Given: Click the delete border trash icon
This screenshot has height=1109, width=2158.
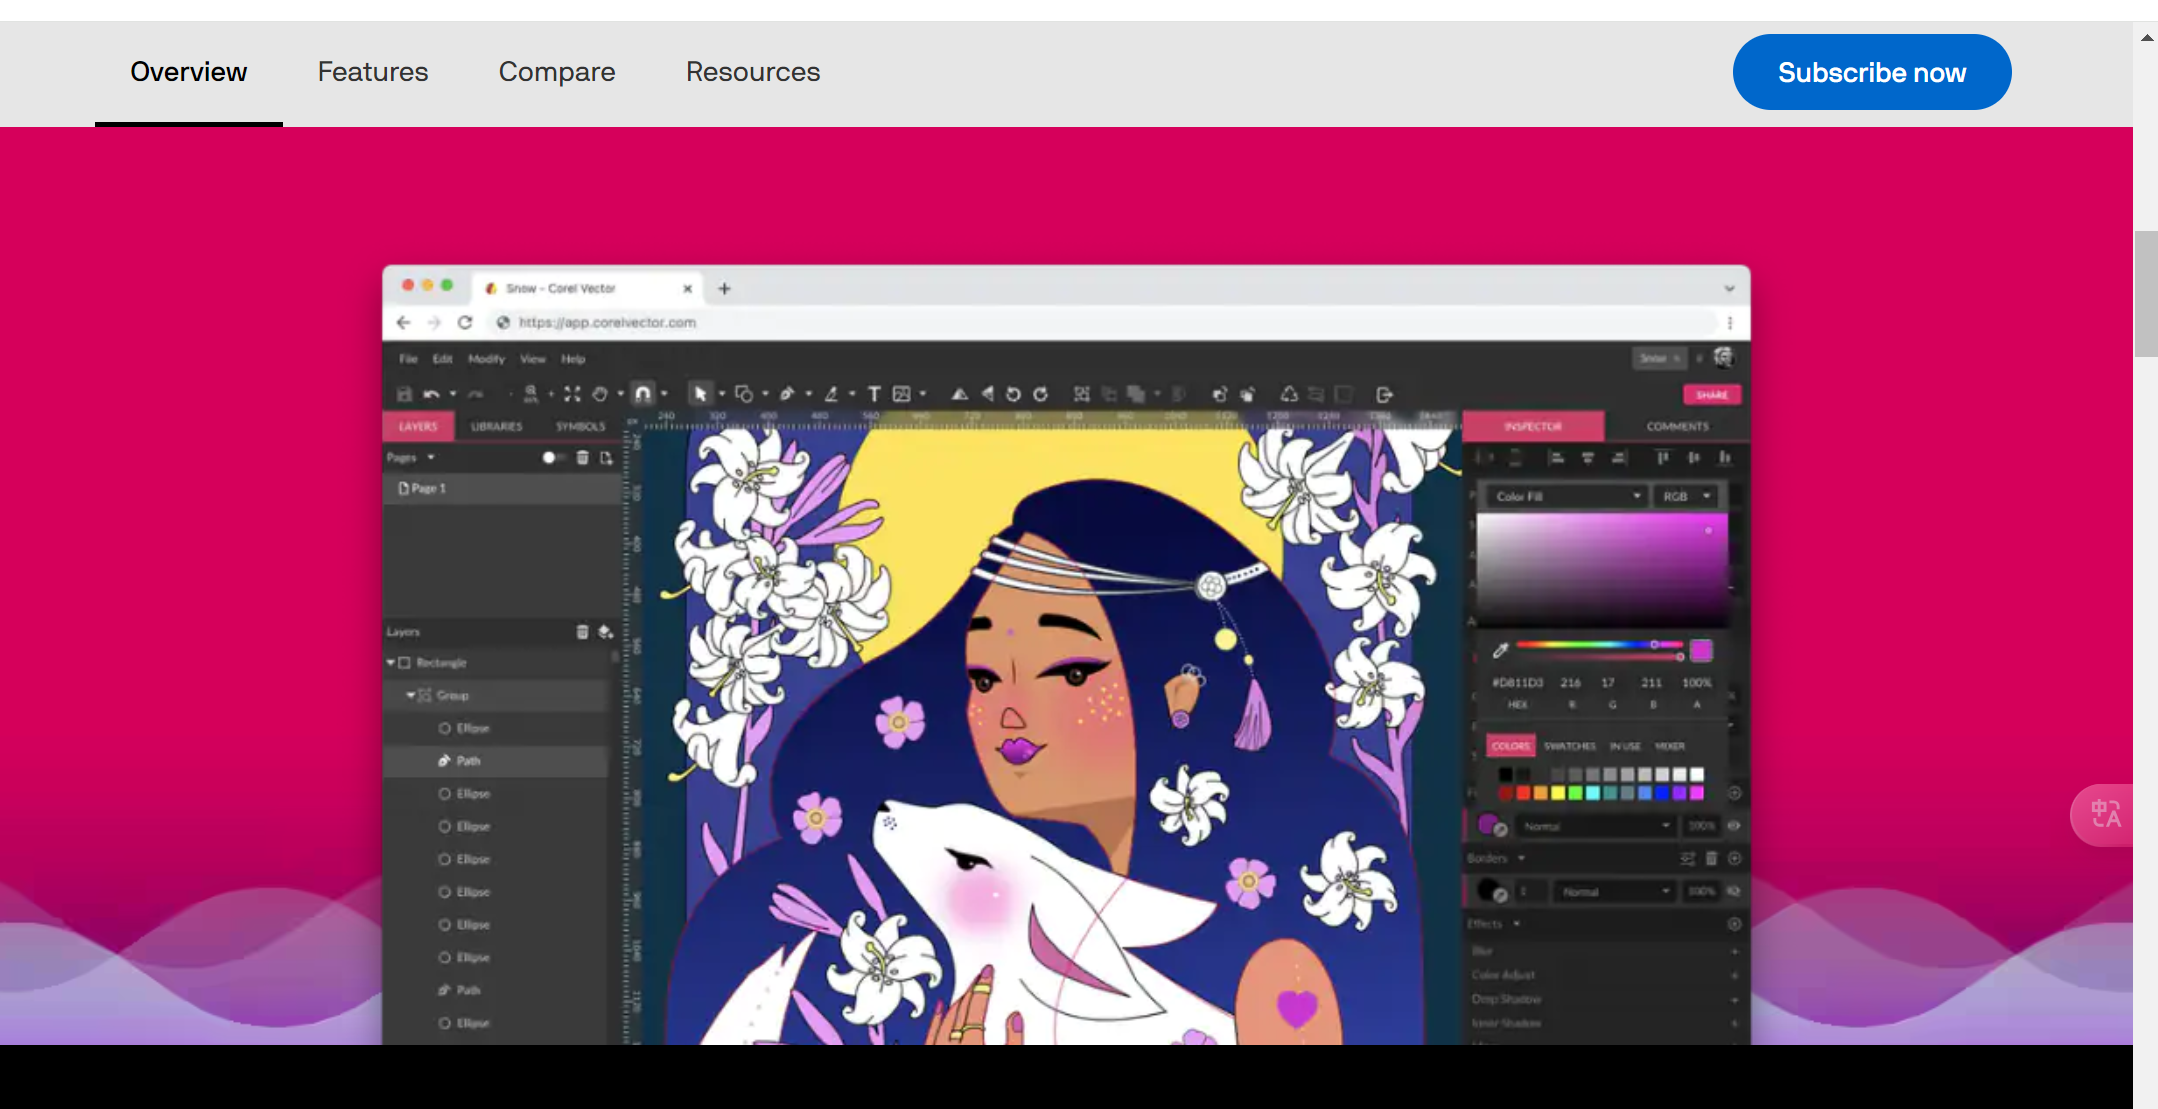Looking at the screenshot, I should click(x=1711, y=858).
